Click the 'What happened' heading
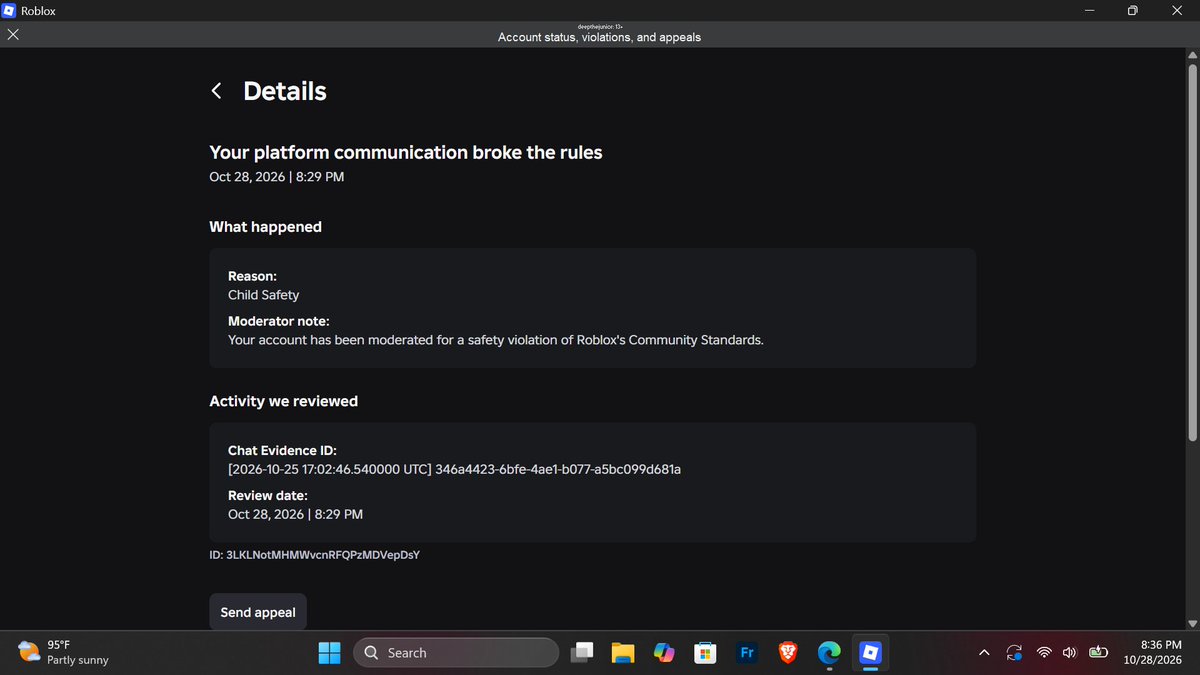Viewport: 1200px width, 675px height. coord(265,227)
